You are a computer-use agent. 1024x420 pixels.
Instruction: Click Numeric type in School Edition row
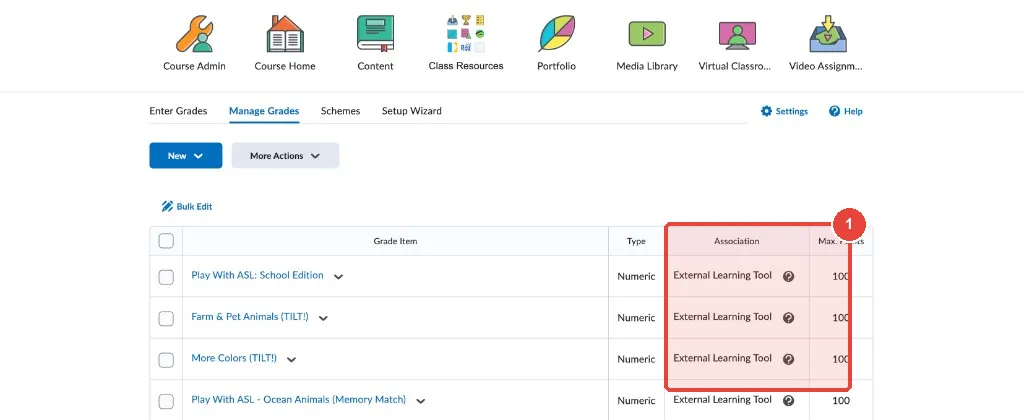pyautogui.click(x=636, y=276)
